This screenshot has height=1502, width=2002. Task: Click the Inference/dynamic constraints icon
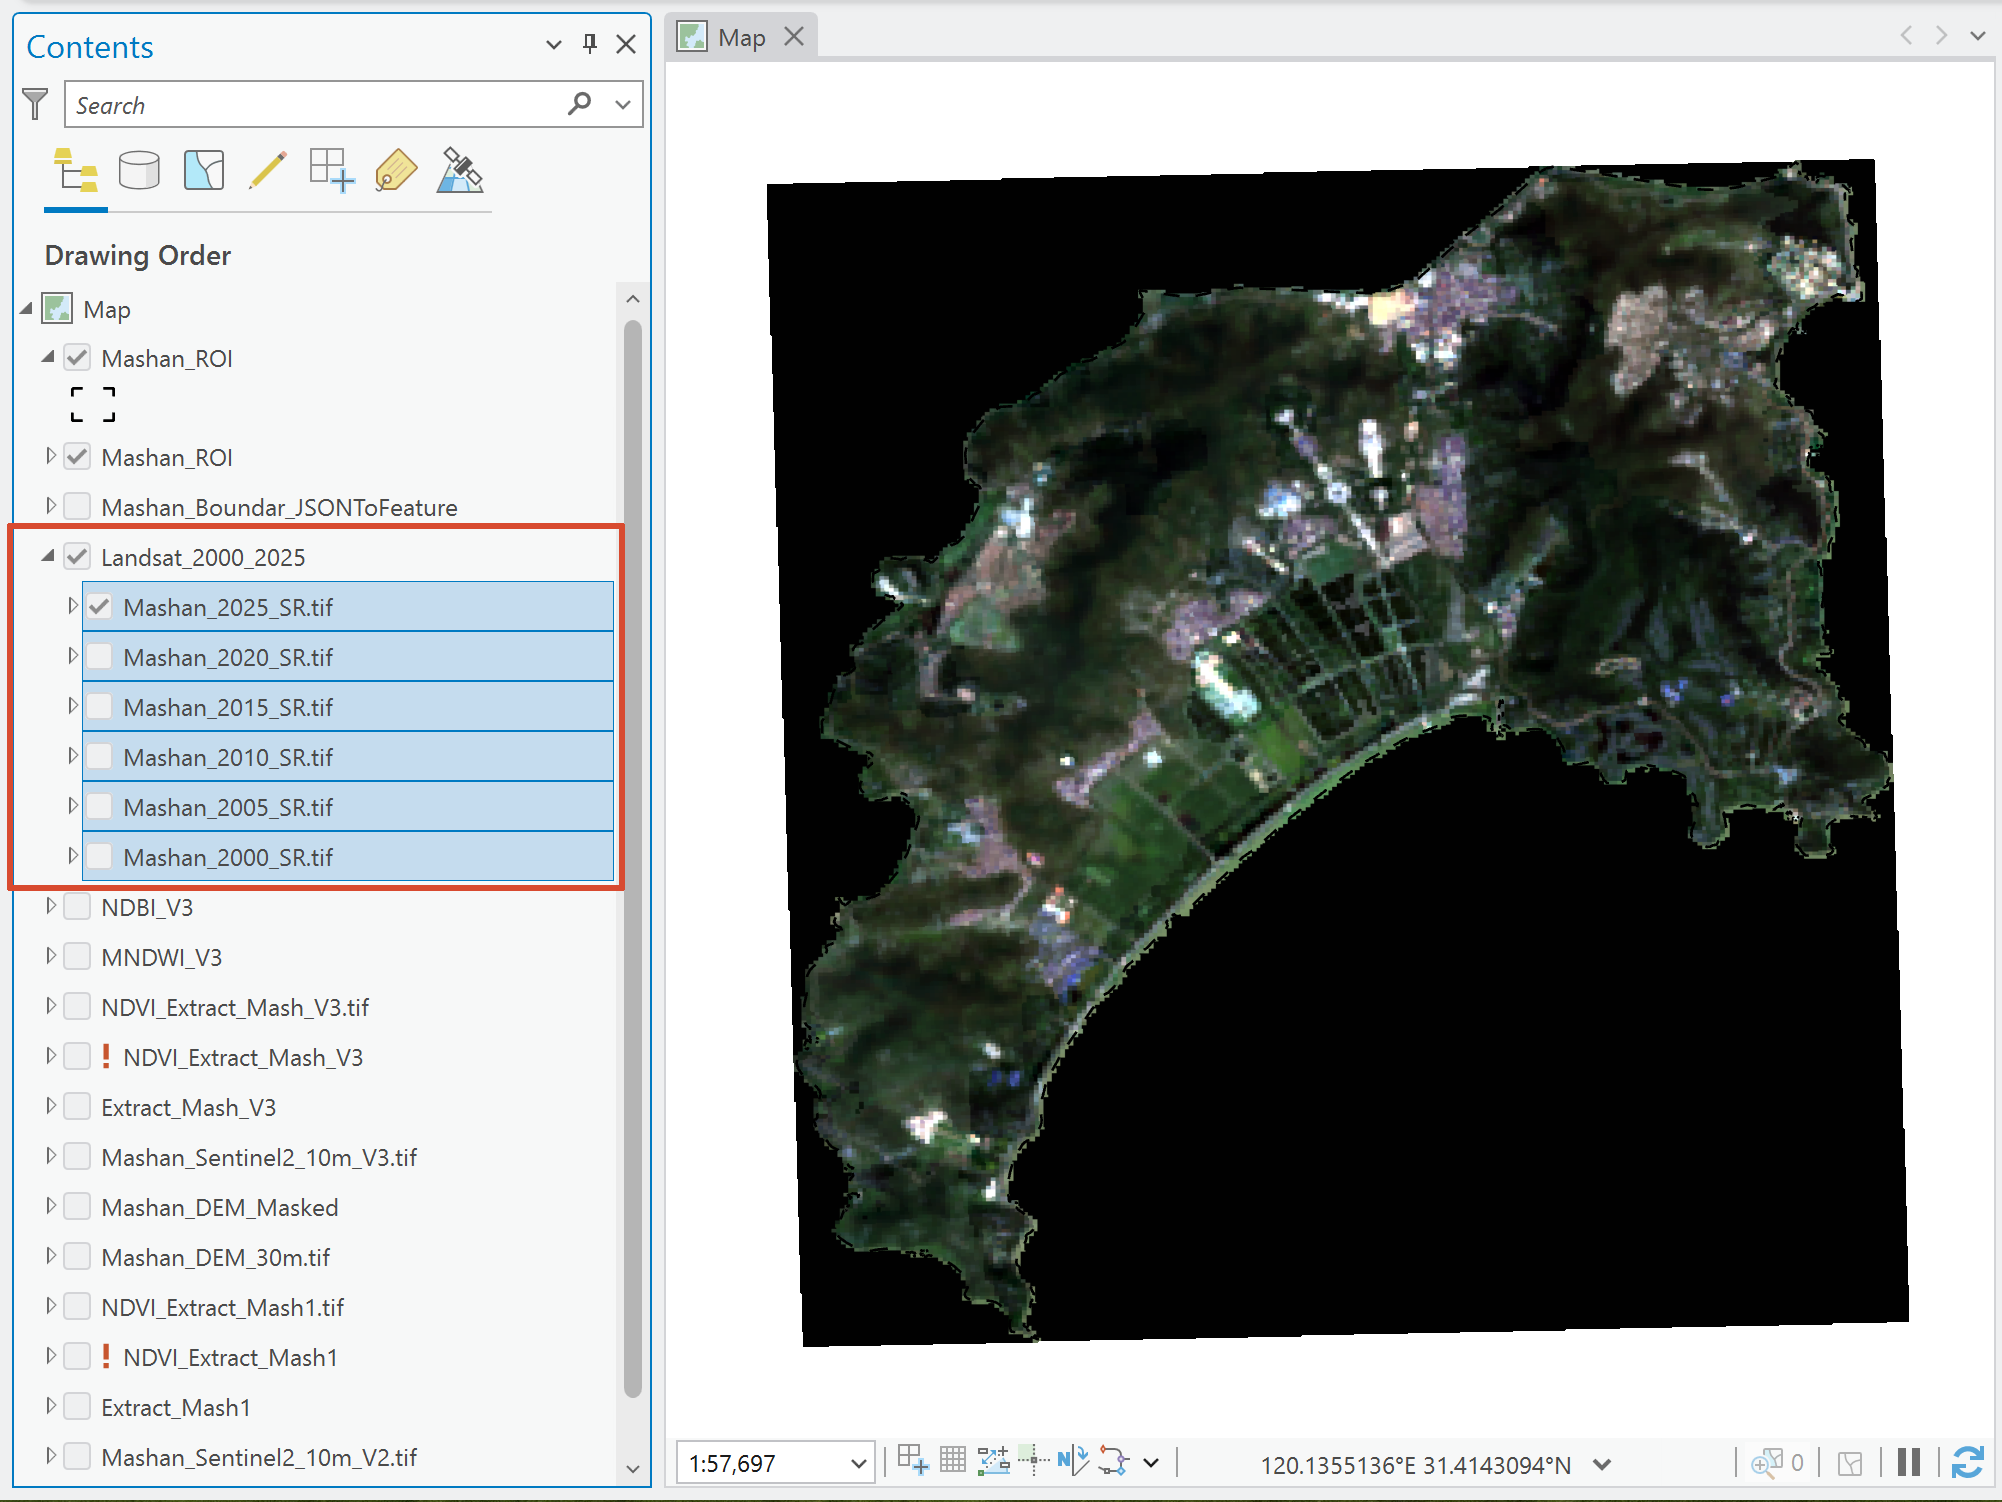pos(1033,1462)
